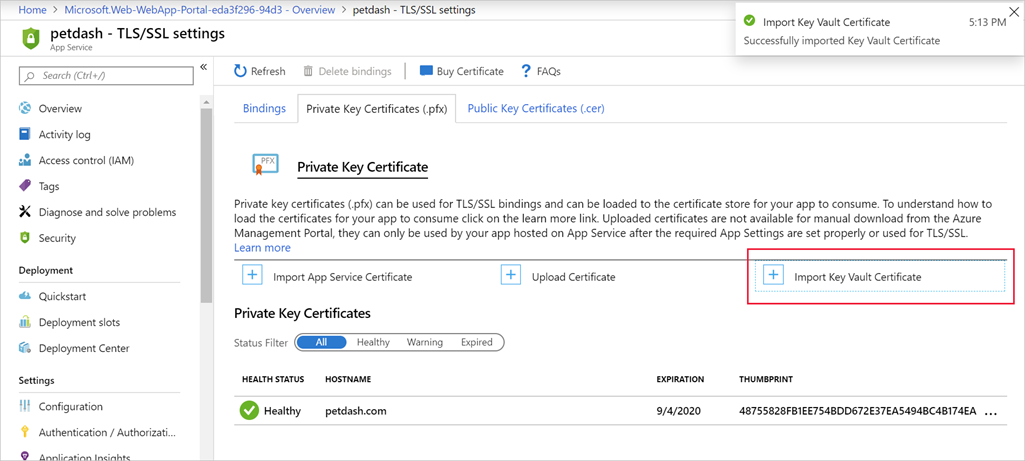The height and width of the screenshot is (461, 1025).
Task: Open FAQs question mark icon
Action: (525, 71)
